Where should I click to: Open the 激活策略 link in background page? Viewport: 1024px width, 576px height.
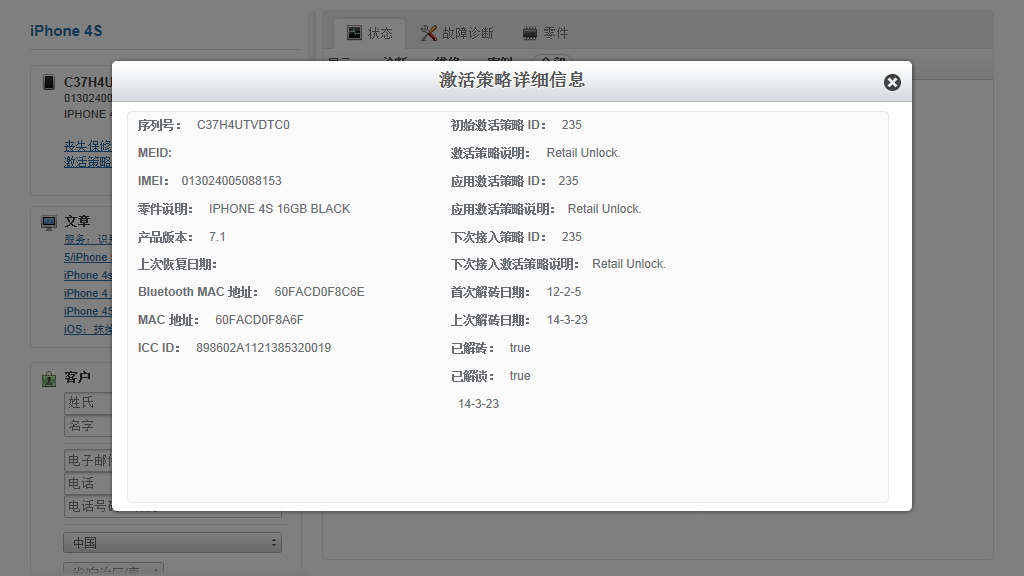pos(88,162)
